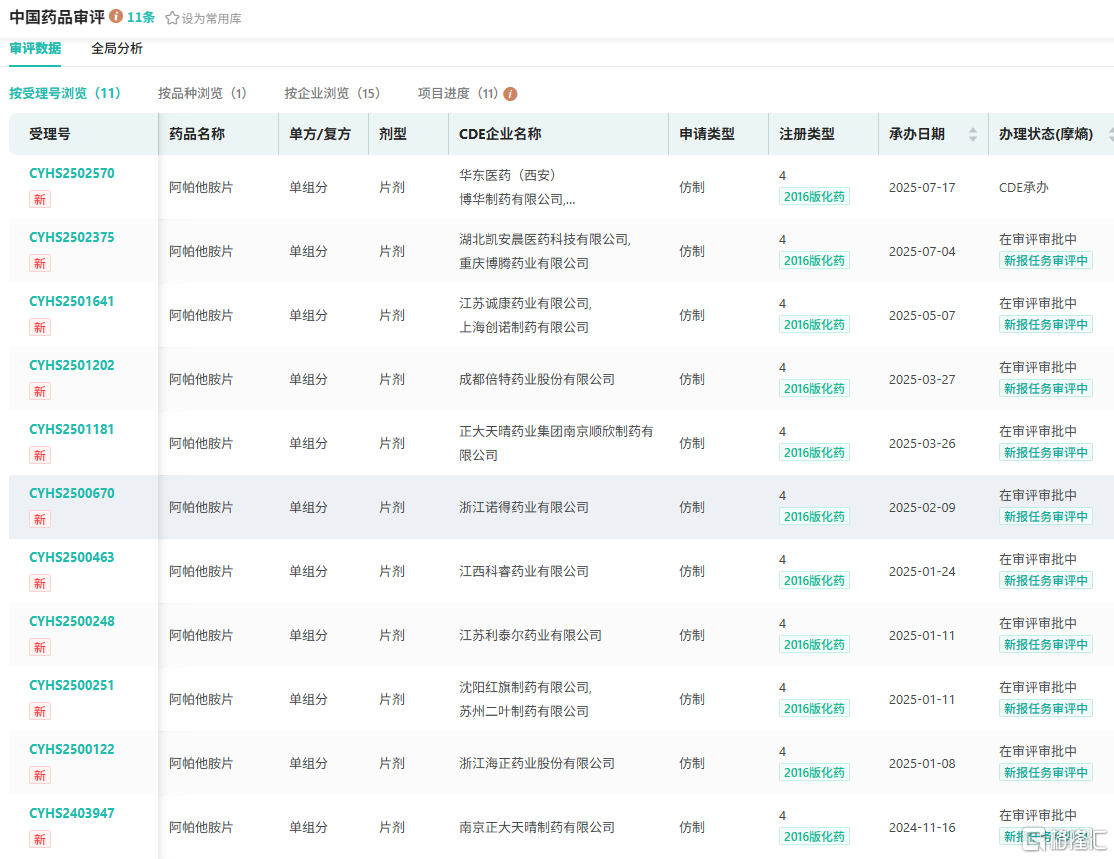Click date 2025-07-17
Viewport: 1114px width, 859px height.
click(x=922, y=188)
